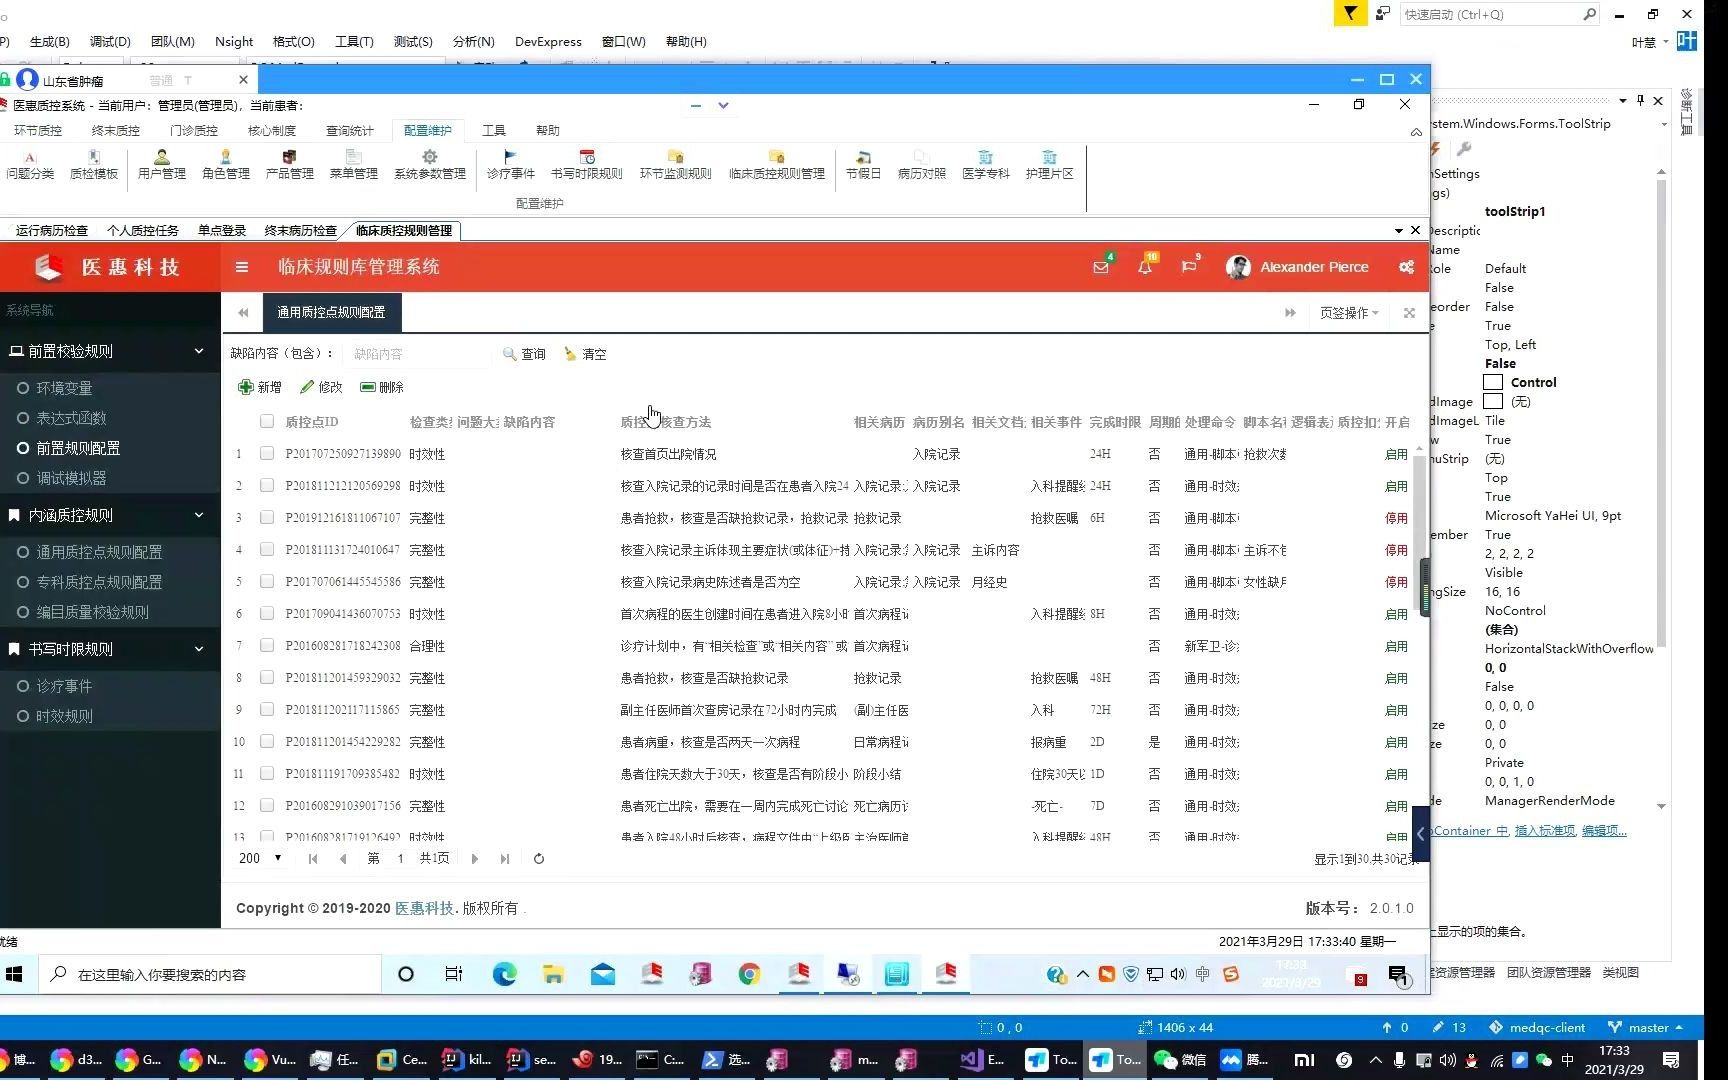This screenshot has height=1080, width=1728.
Task: Open document tabs list dropdown arrow
Action: tap(1399, 231)
